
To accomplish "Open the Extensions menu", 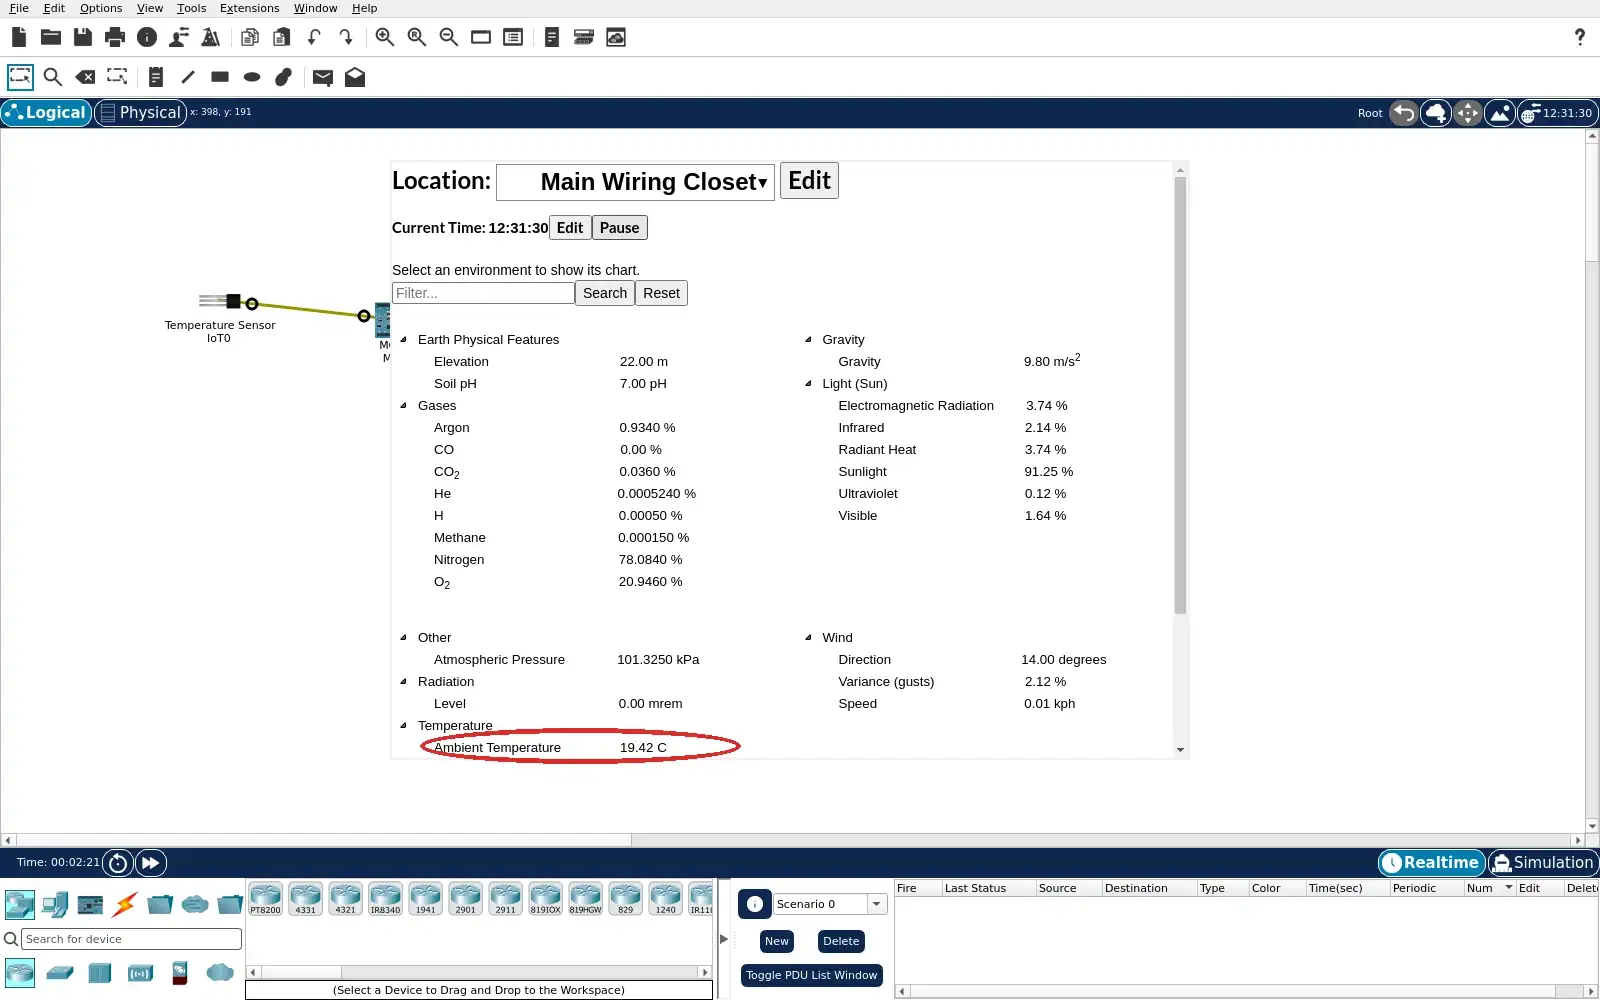I will [x=249, y=8].
